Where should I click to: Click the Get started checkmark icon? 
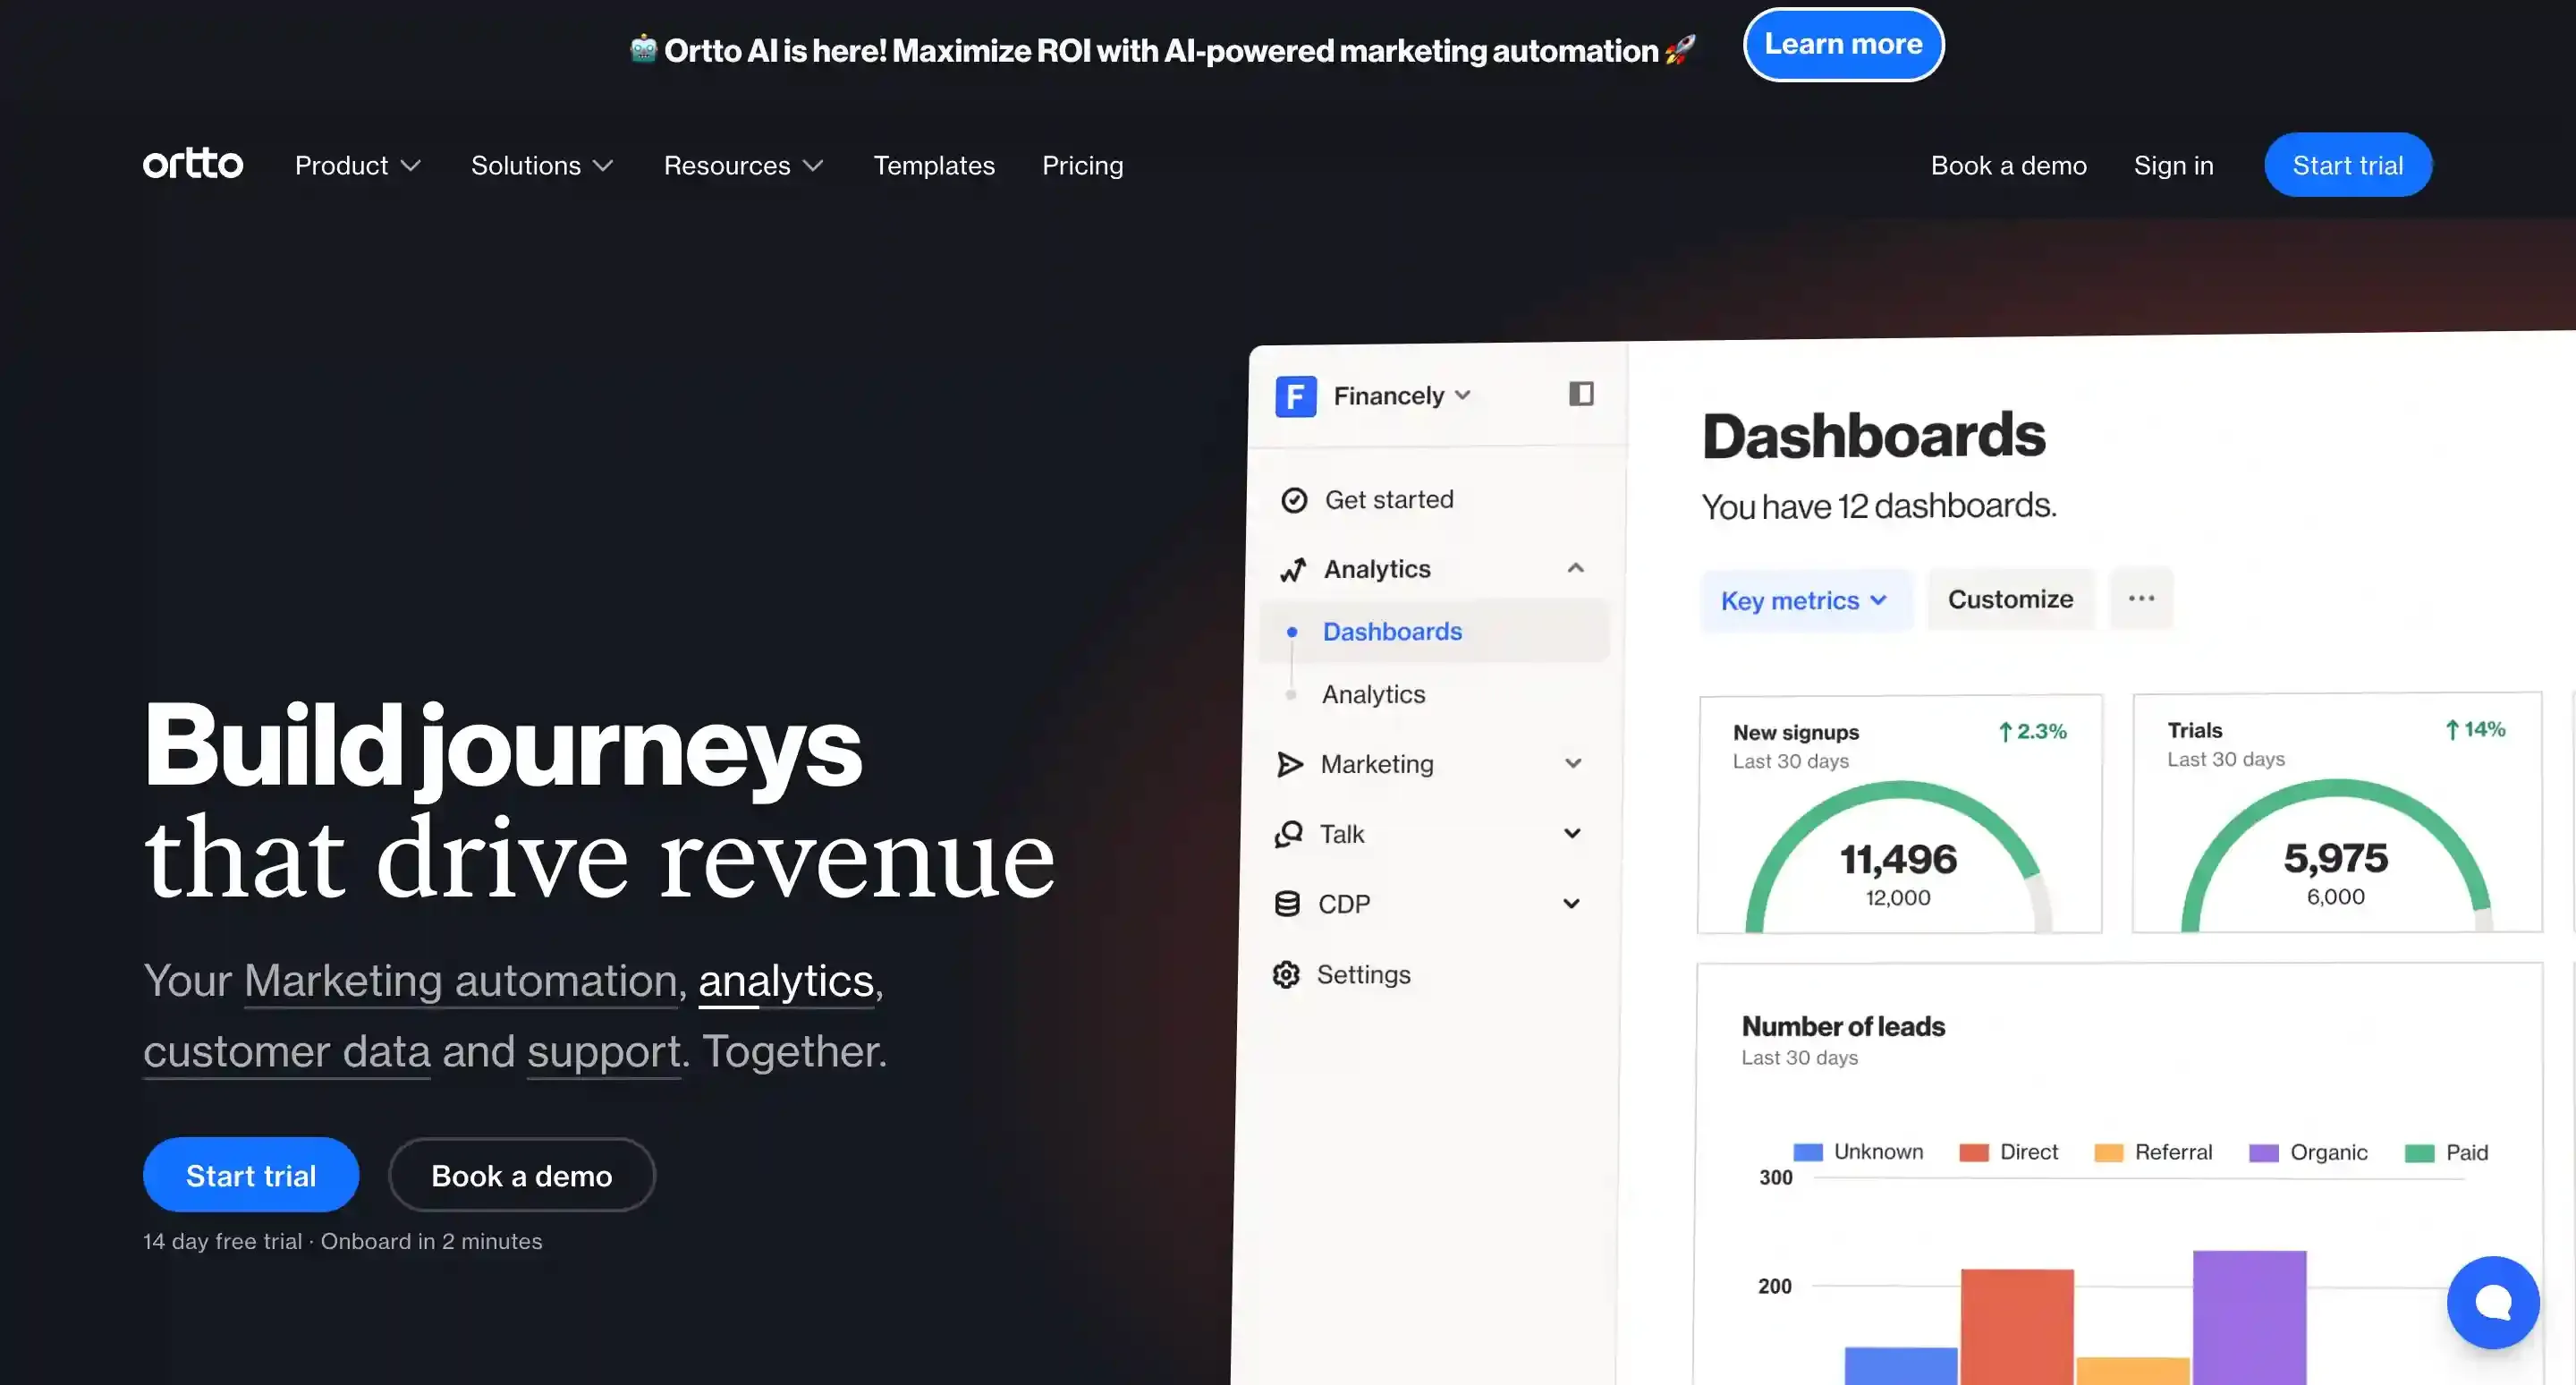1294,500
